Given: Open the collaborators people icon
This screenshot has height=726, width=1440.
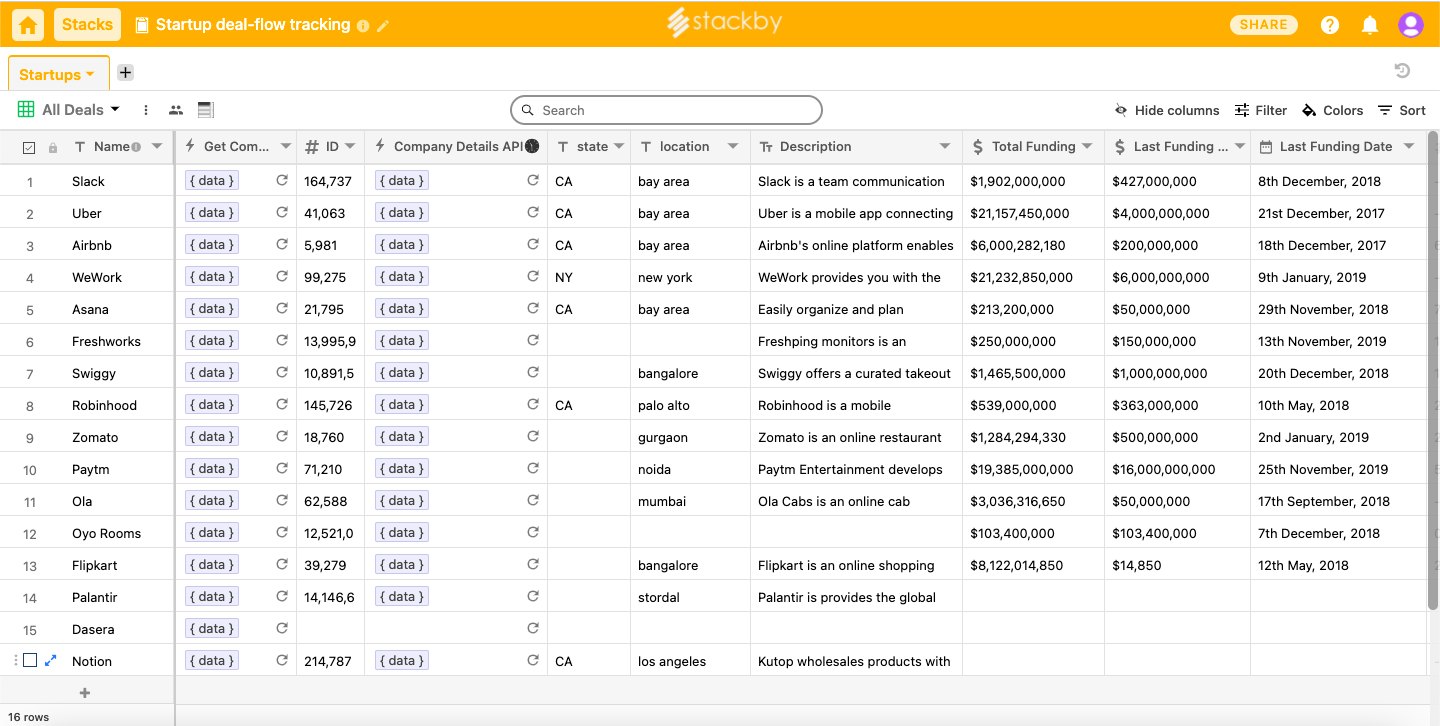Looking at the screenshot, I should (176, 110).
